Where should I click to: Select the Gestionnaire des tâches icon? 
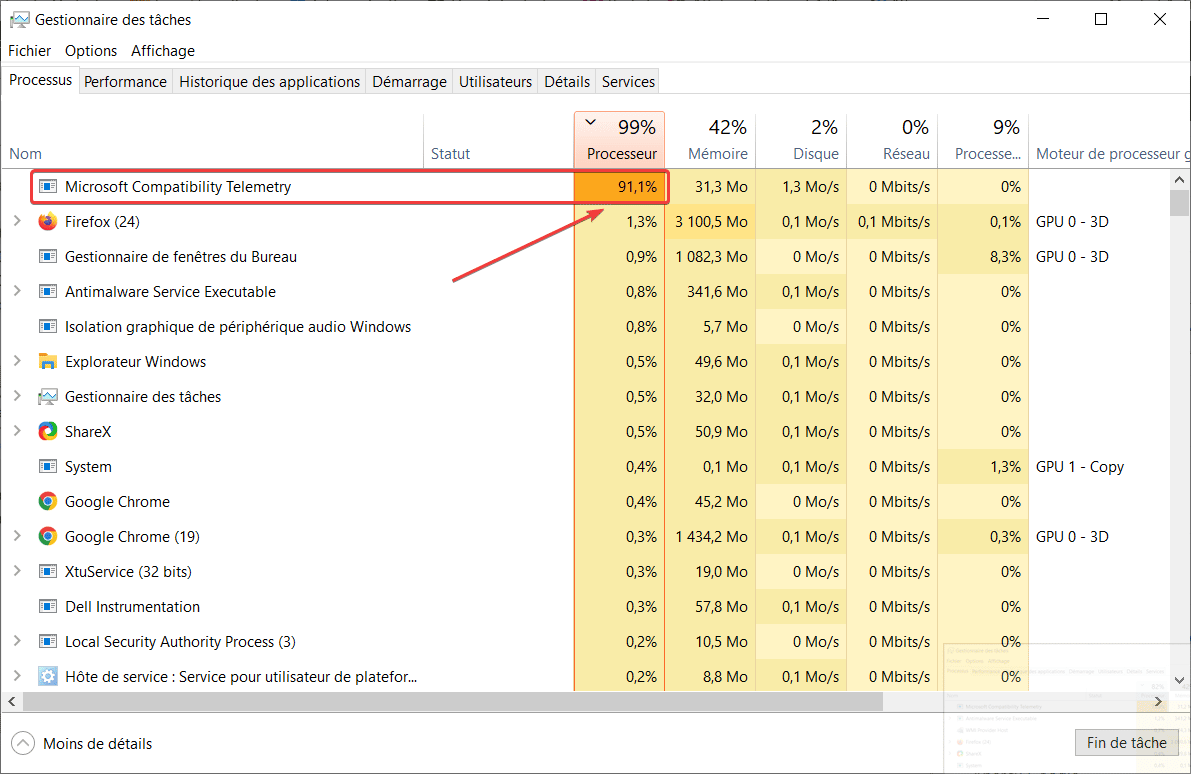point(48,396)
